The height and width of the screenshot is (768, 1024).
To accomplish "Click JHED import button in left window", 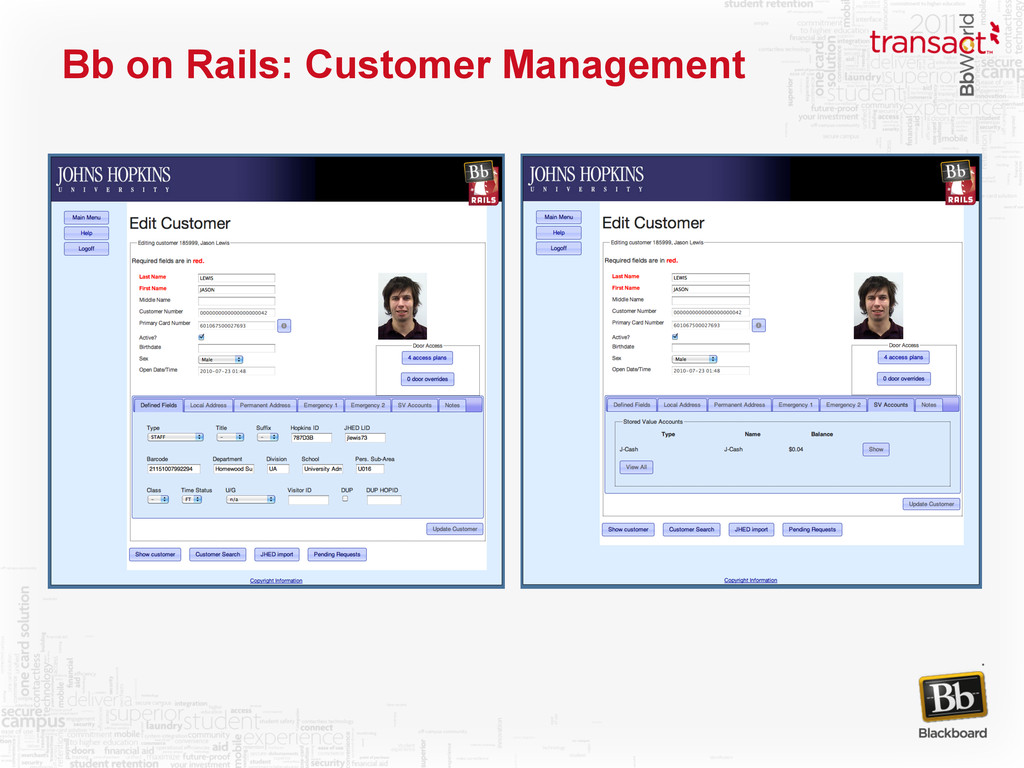I will click(277, 554).
